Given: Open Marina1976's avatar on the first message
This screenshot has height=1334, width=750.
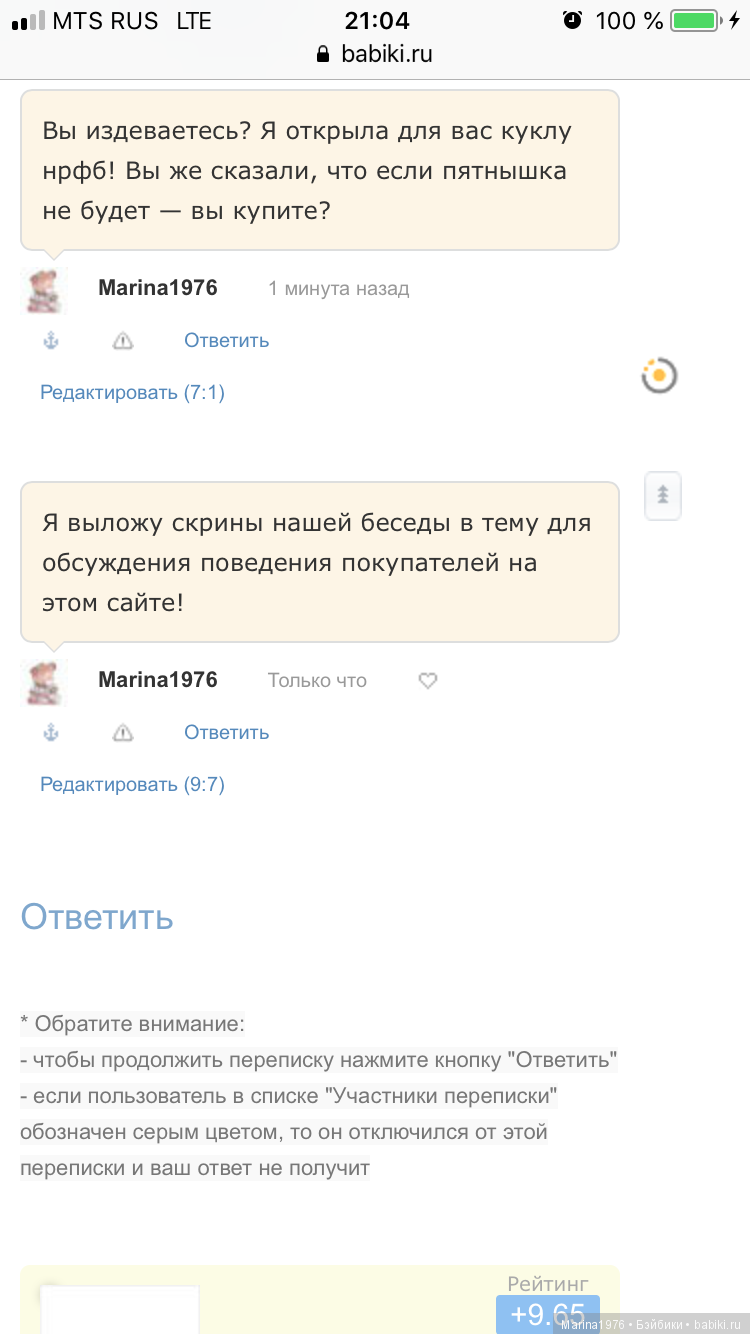Looking at the screenshot, I should [44, 287].
